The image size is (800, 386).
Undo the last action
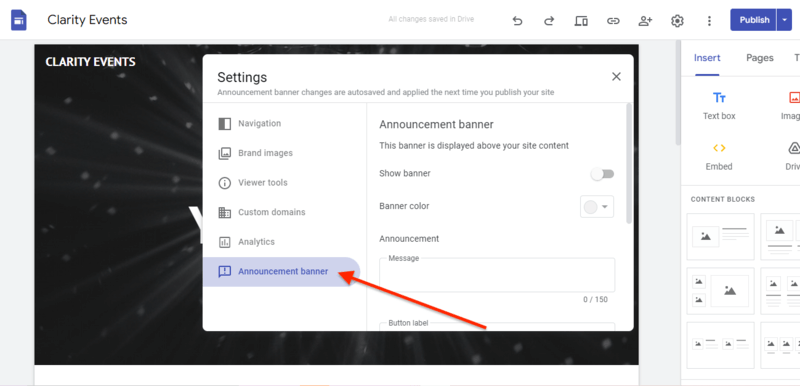[x=517, y=21]
